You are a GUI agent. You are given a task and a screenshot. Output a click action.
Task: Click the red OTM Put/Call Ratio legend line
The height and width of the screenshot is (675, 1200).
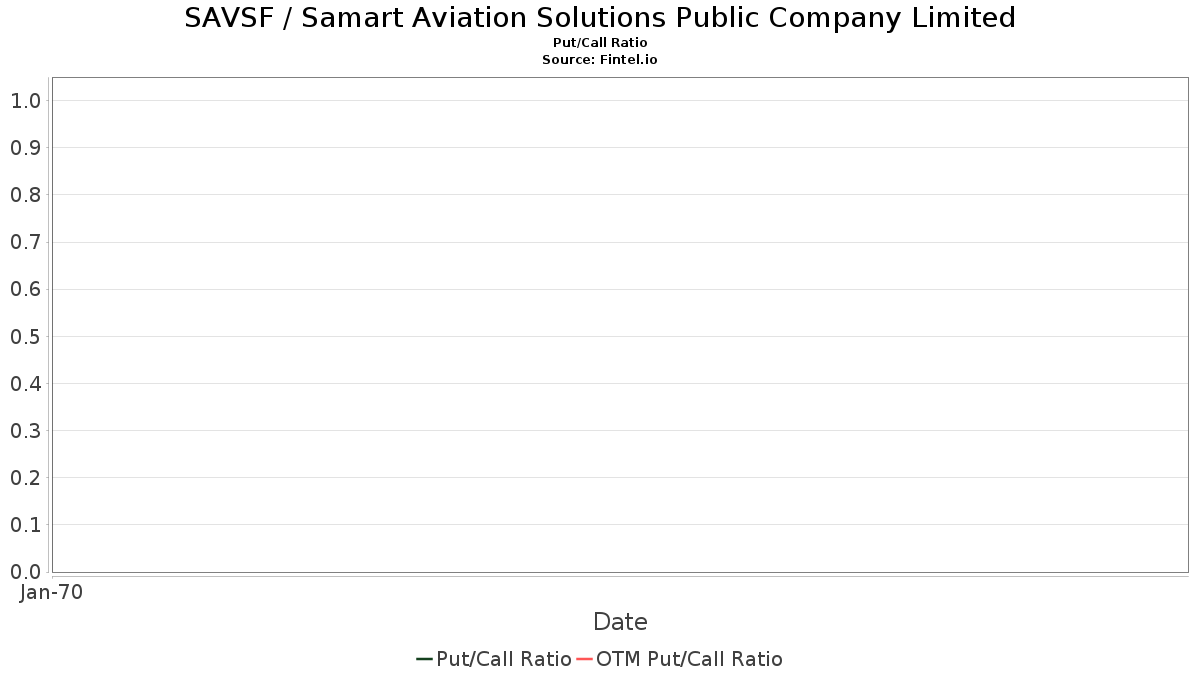coord(585,659)
